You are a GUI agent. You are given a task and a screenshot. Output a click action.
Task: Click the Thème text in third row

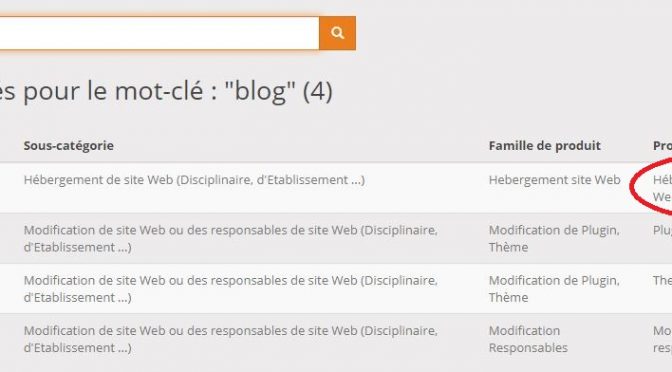[x=508, y=297]
